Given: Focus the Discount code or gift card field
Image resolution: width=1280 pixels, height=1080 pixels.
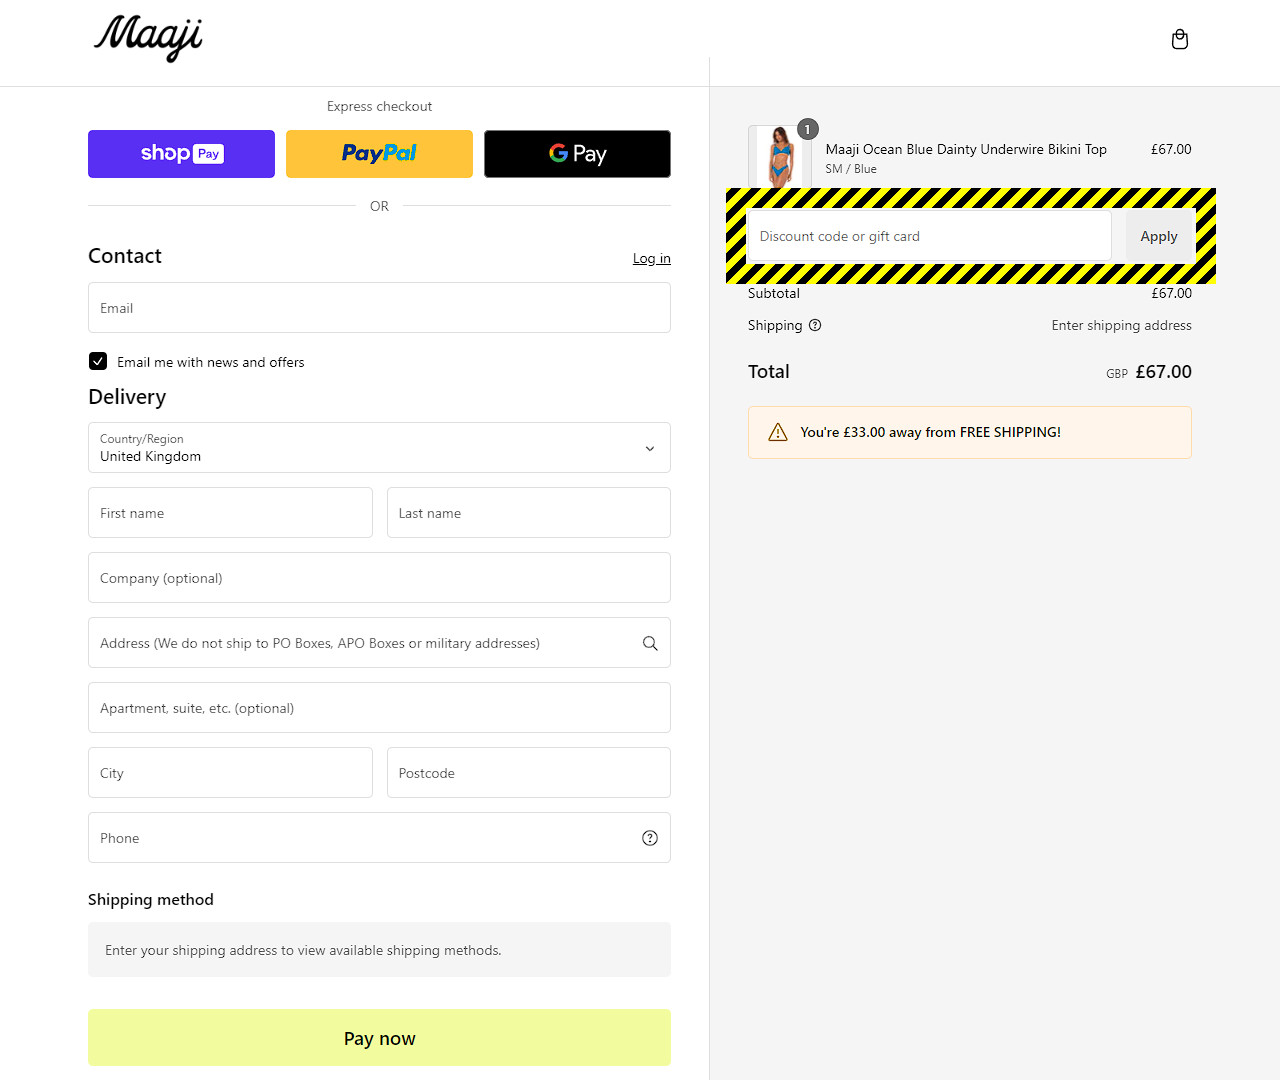Looking at the screenshot, I should [x=930, y=236].
